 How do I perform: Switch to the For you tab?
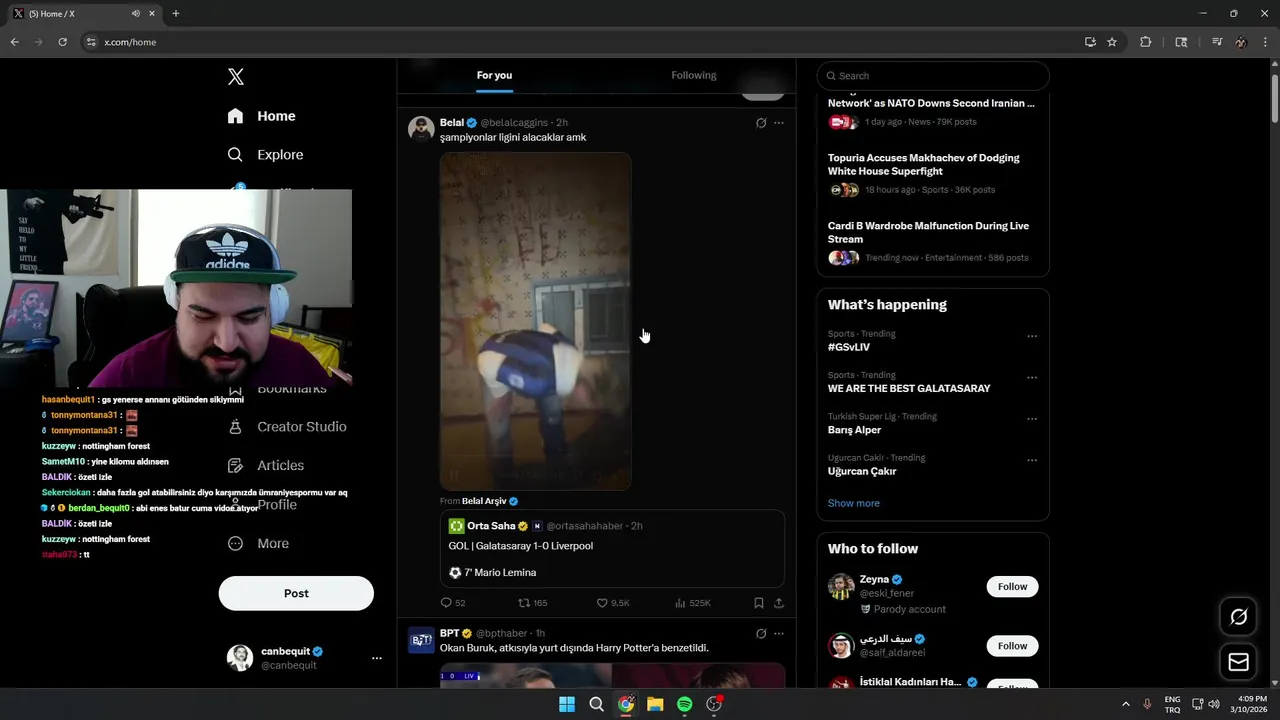(x=494, y=75)
